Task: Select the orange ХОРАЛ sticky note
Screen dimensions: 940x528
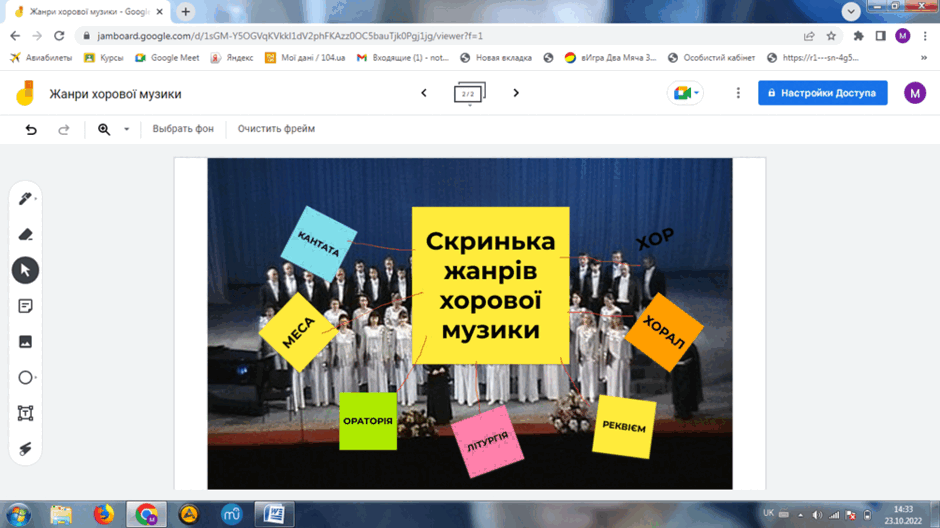Action: (x=664, y=332)
